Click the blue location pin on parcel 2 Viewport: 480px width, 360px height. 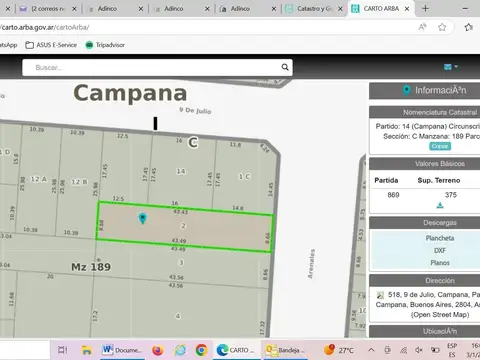(143, 218)
